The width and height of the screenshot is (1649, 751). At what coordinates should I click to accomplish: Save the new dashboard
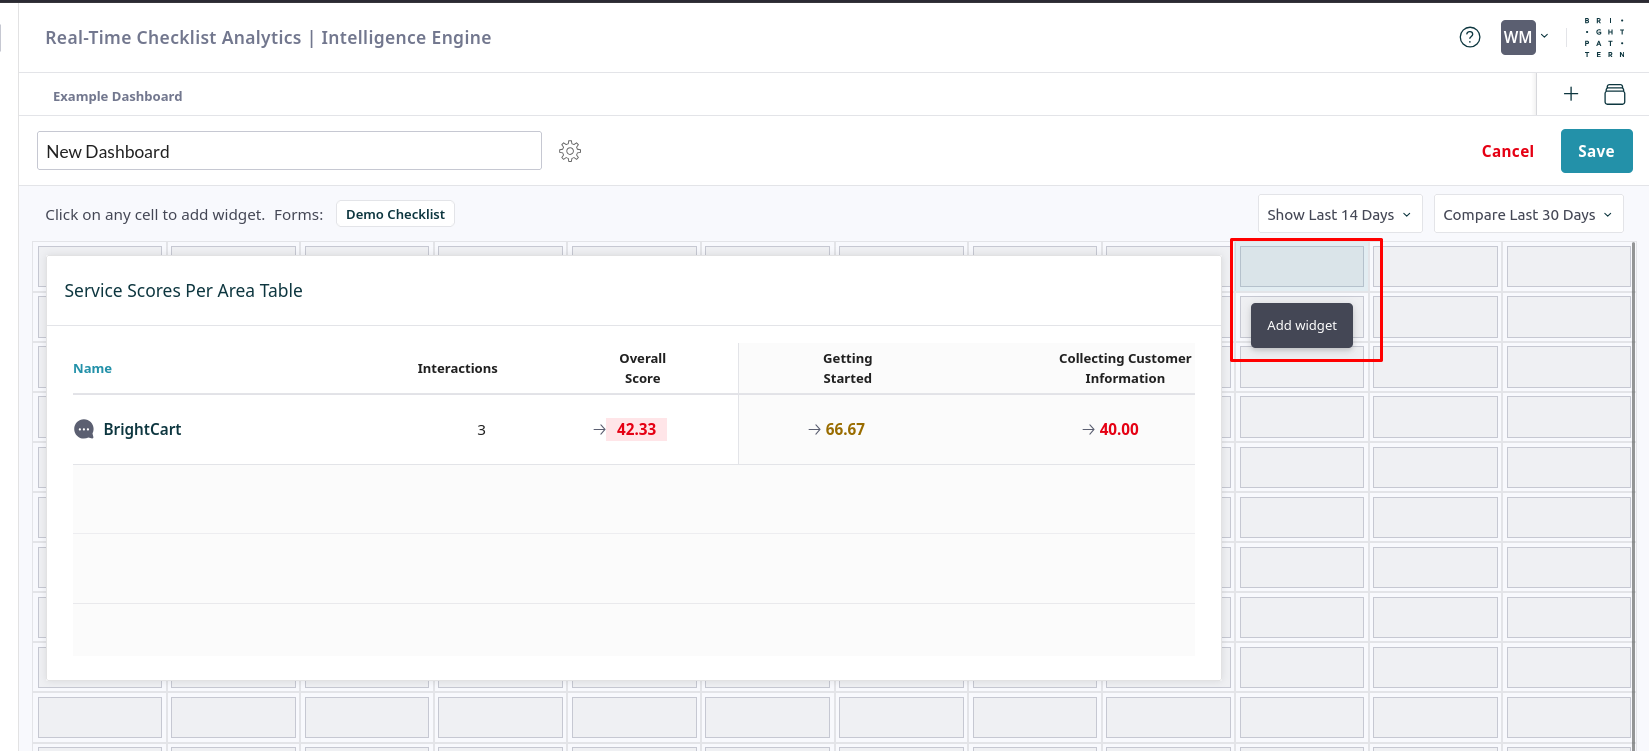click(x=1596, y=151)
